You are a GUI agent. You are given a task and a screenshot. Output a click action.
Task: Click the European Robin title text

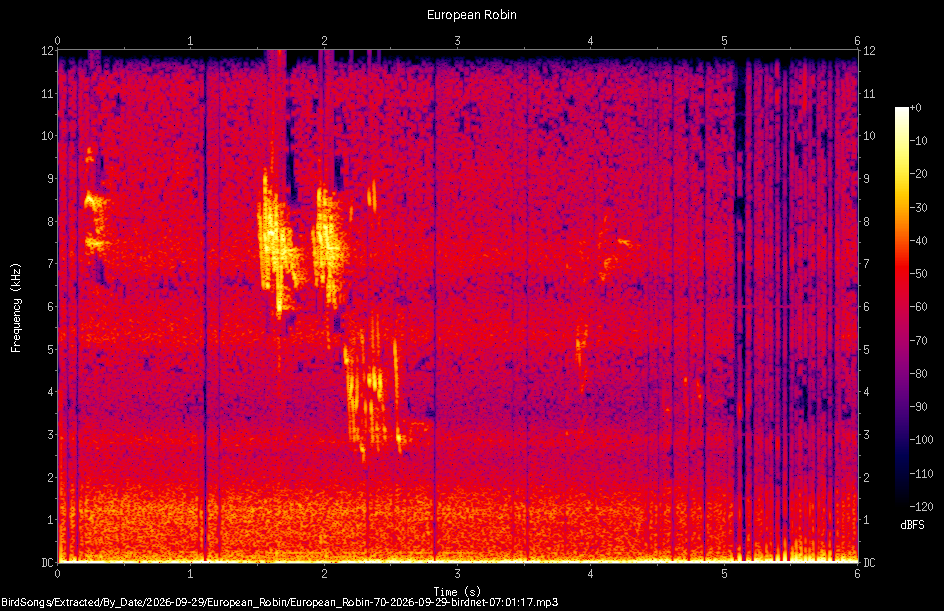471,14
